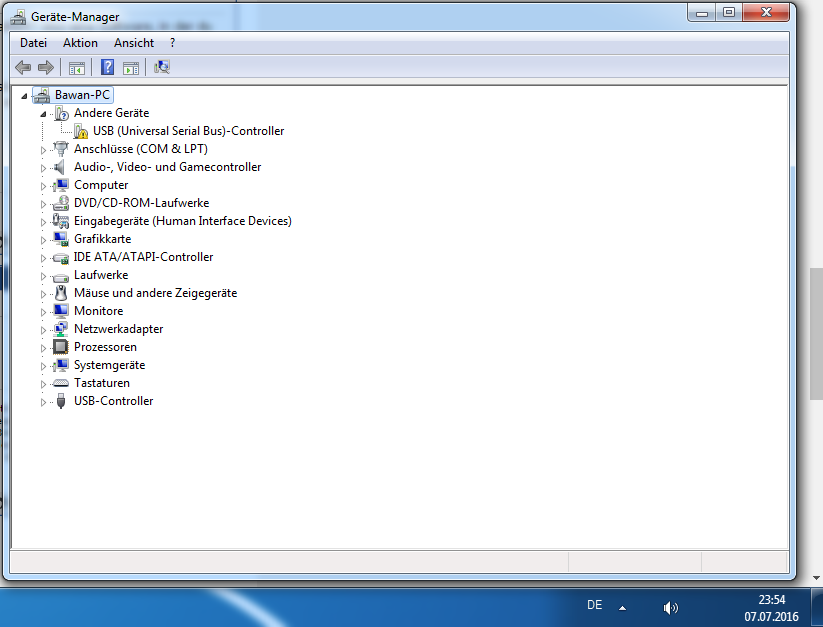This screenshot has width=823, height=627.
Task: Expand the Grafikkarte category arrow
Action: pyautogui.click(x=43, y=240)
